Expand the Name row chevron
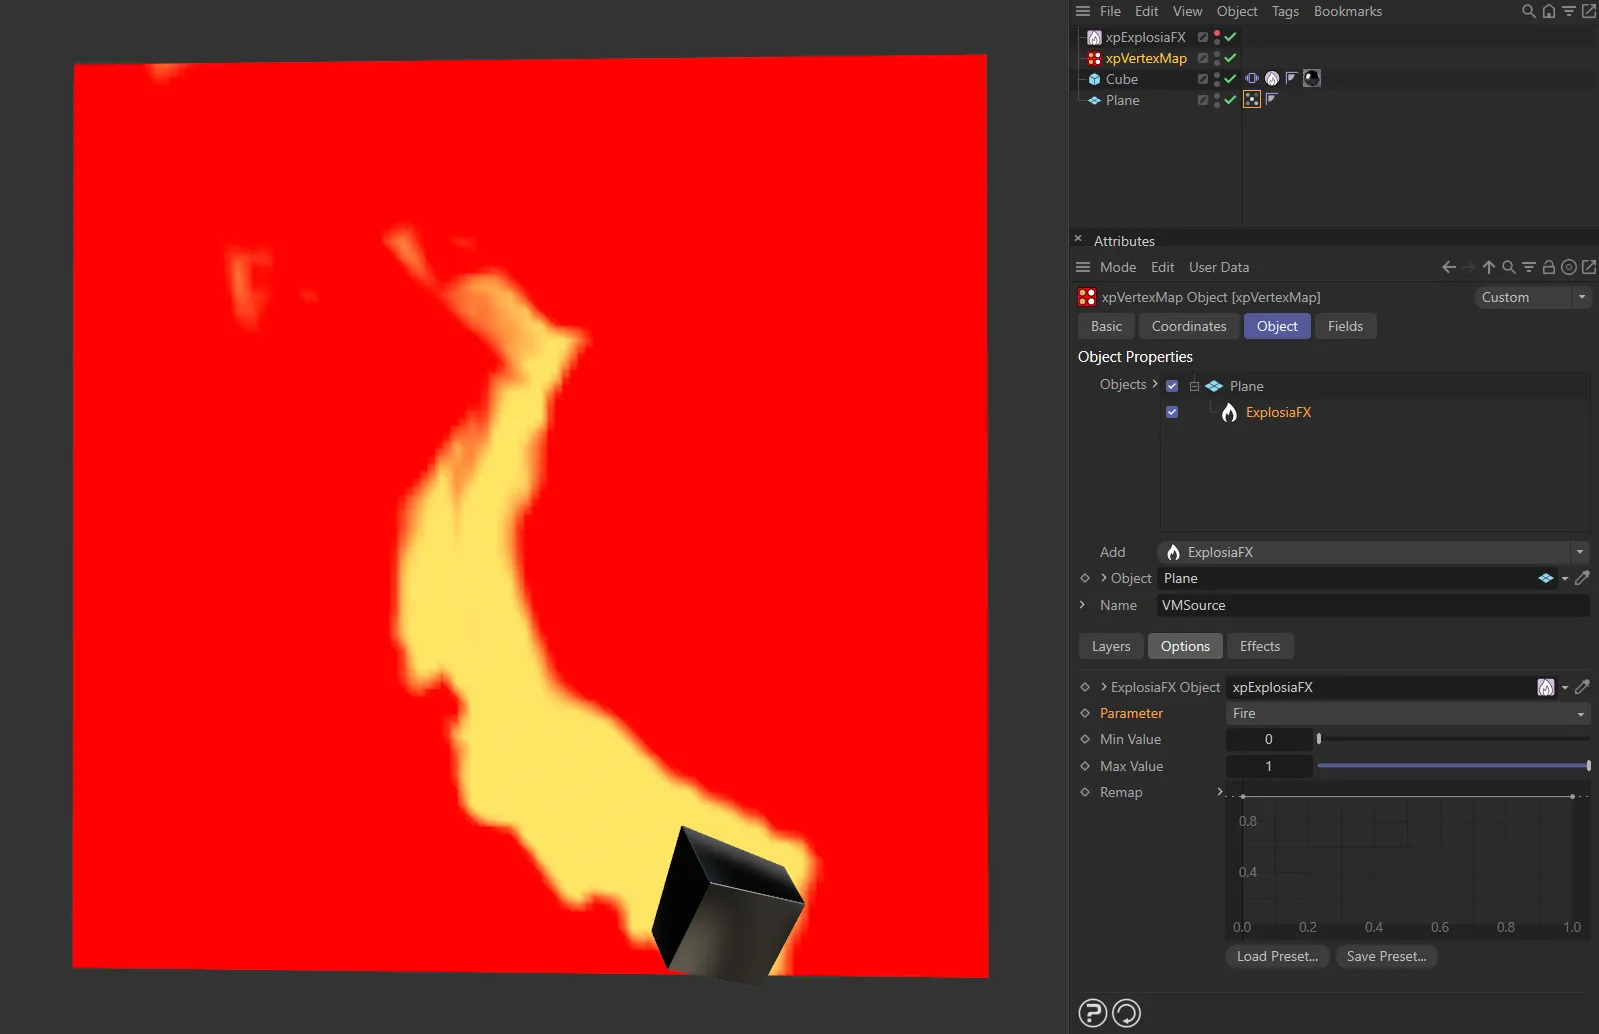This screenshot has width=1599, height=1034. pyautogui.click(x=1082, y=605)
